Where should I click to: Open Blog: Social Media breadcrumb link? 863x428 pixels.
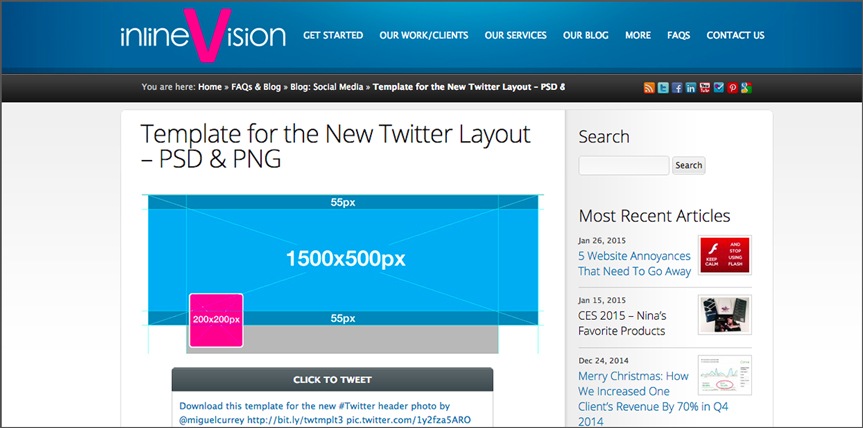(x=327, y=87)
